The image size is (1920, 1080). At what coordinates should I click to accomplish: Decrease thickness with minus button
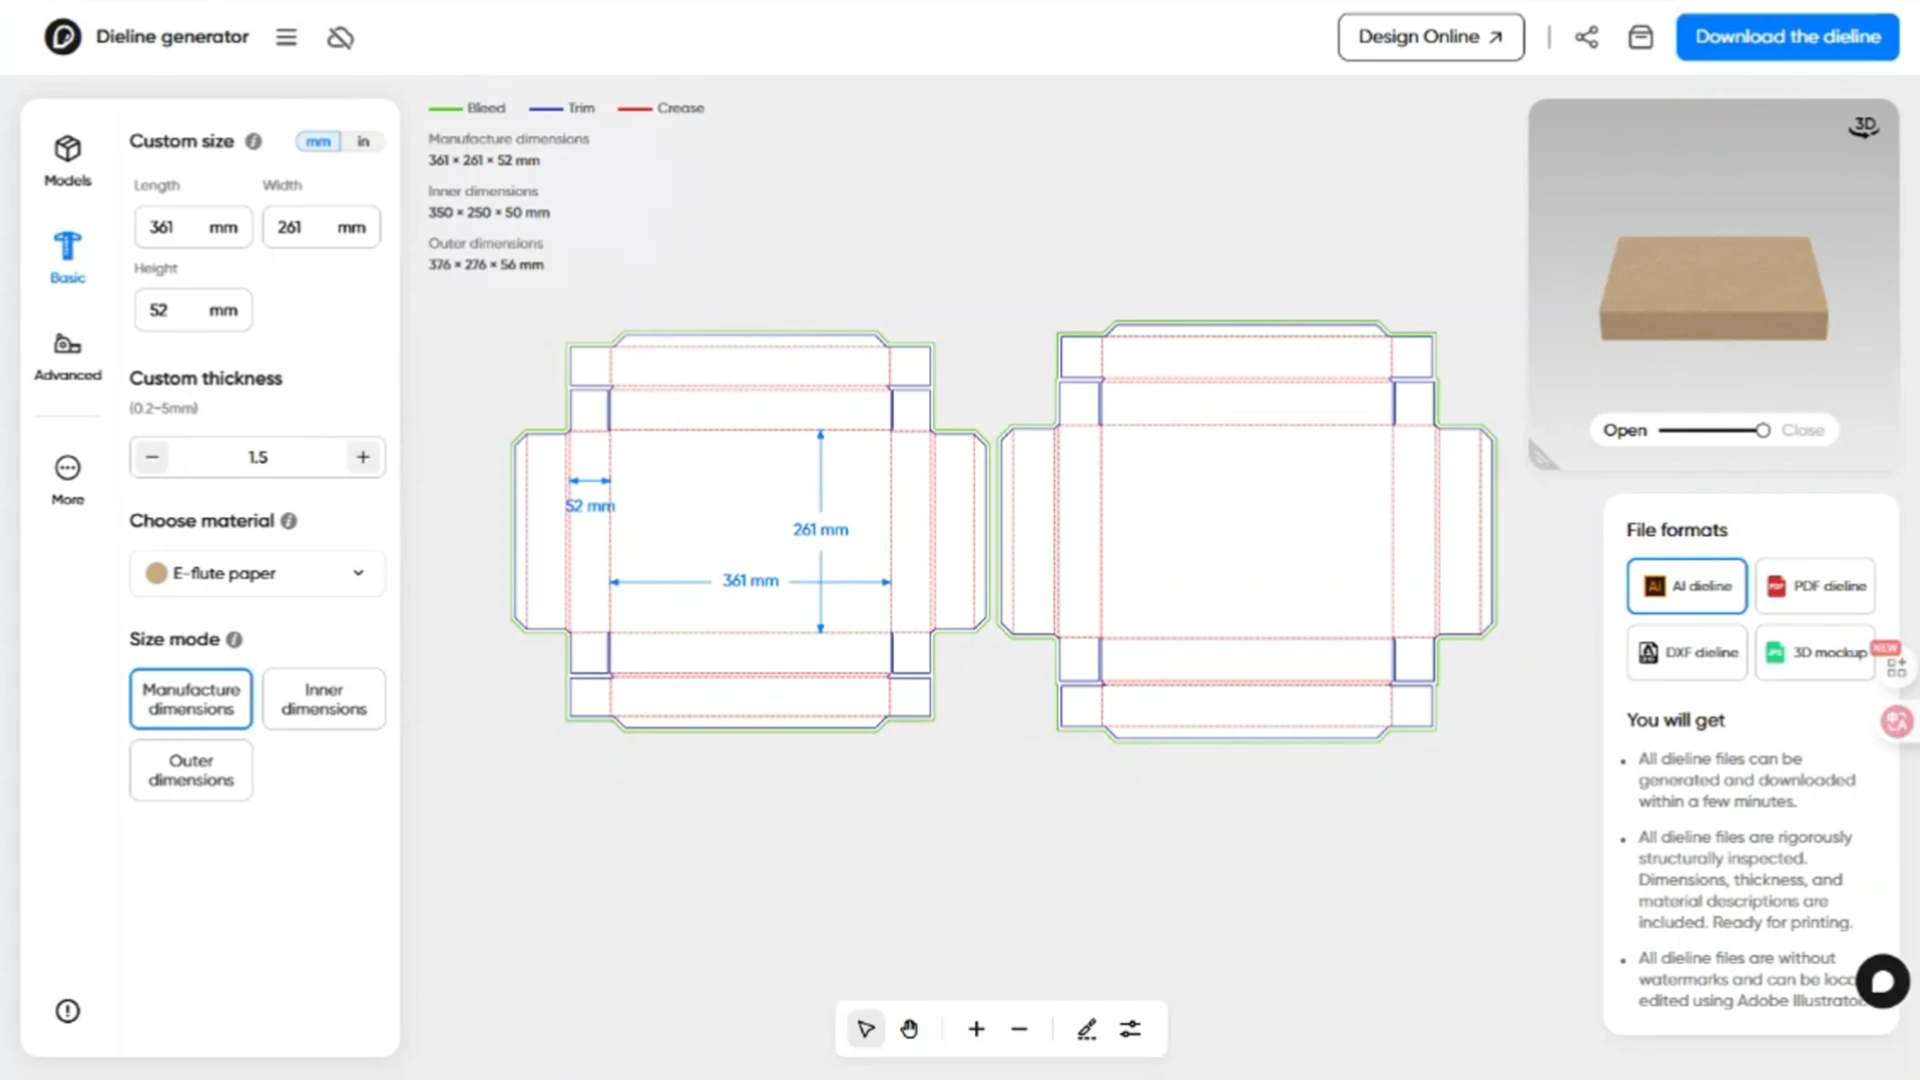152,457
